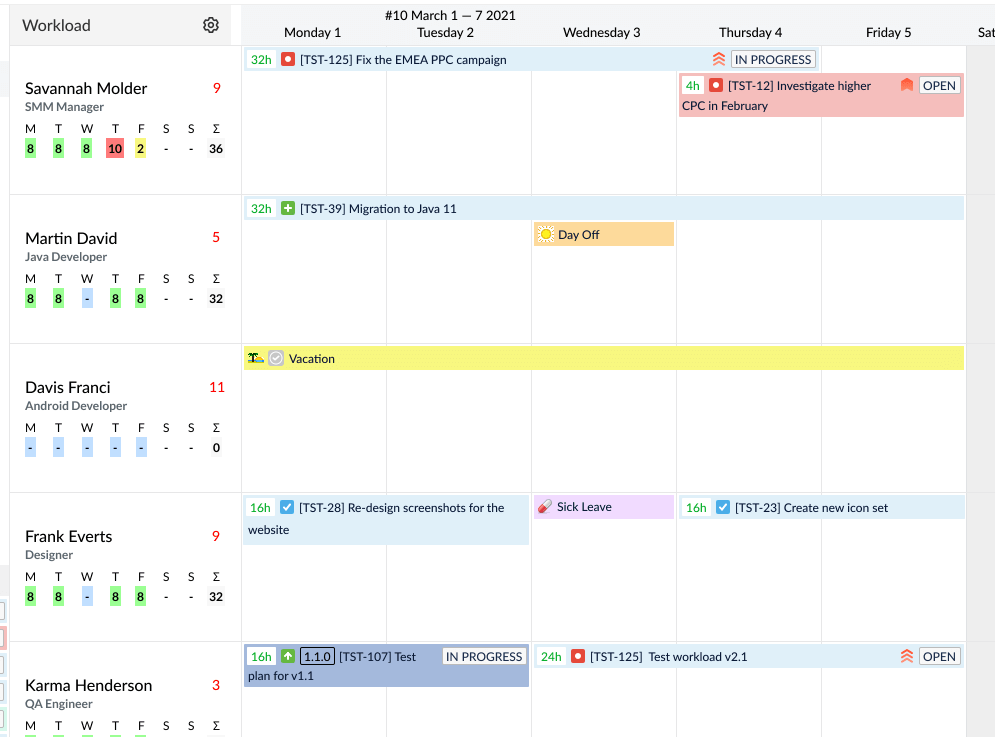Click Monday 1 column header
The width and height of the screenshot is (995, 737).
(312, 32)
